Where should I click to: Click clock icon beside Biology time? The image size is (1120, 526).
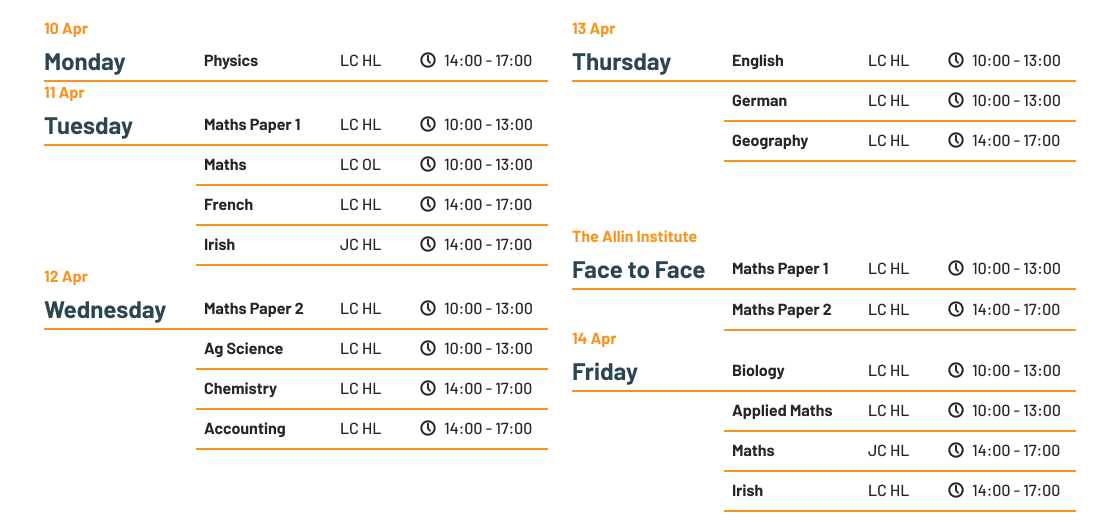point(956,370)
